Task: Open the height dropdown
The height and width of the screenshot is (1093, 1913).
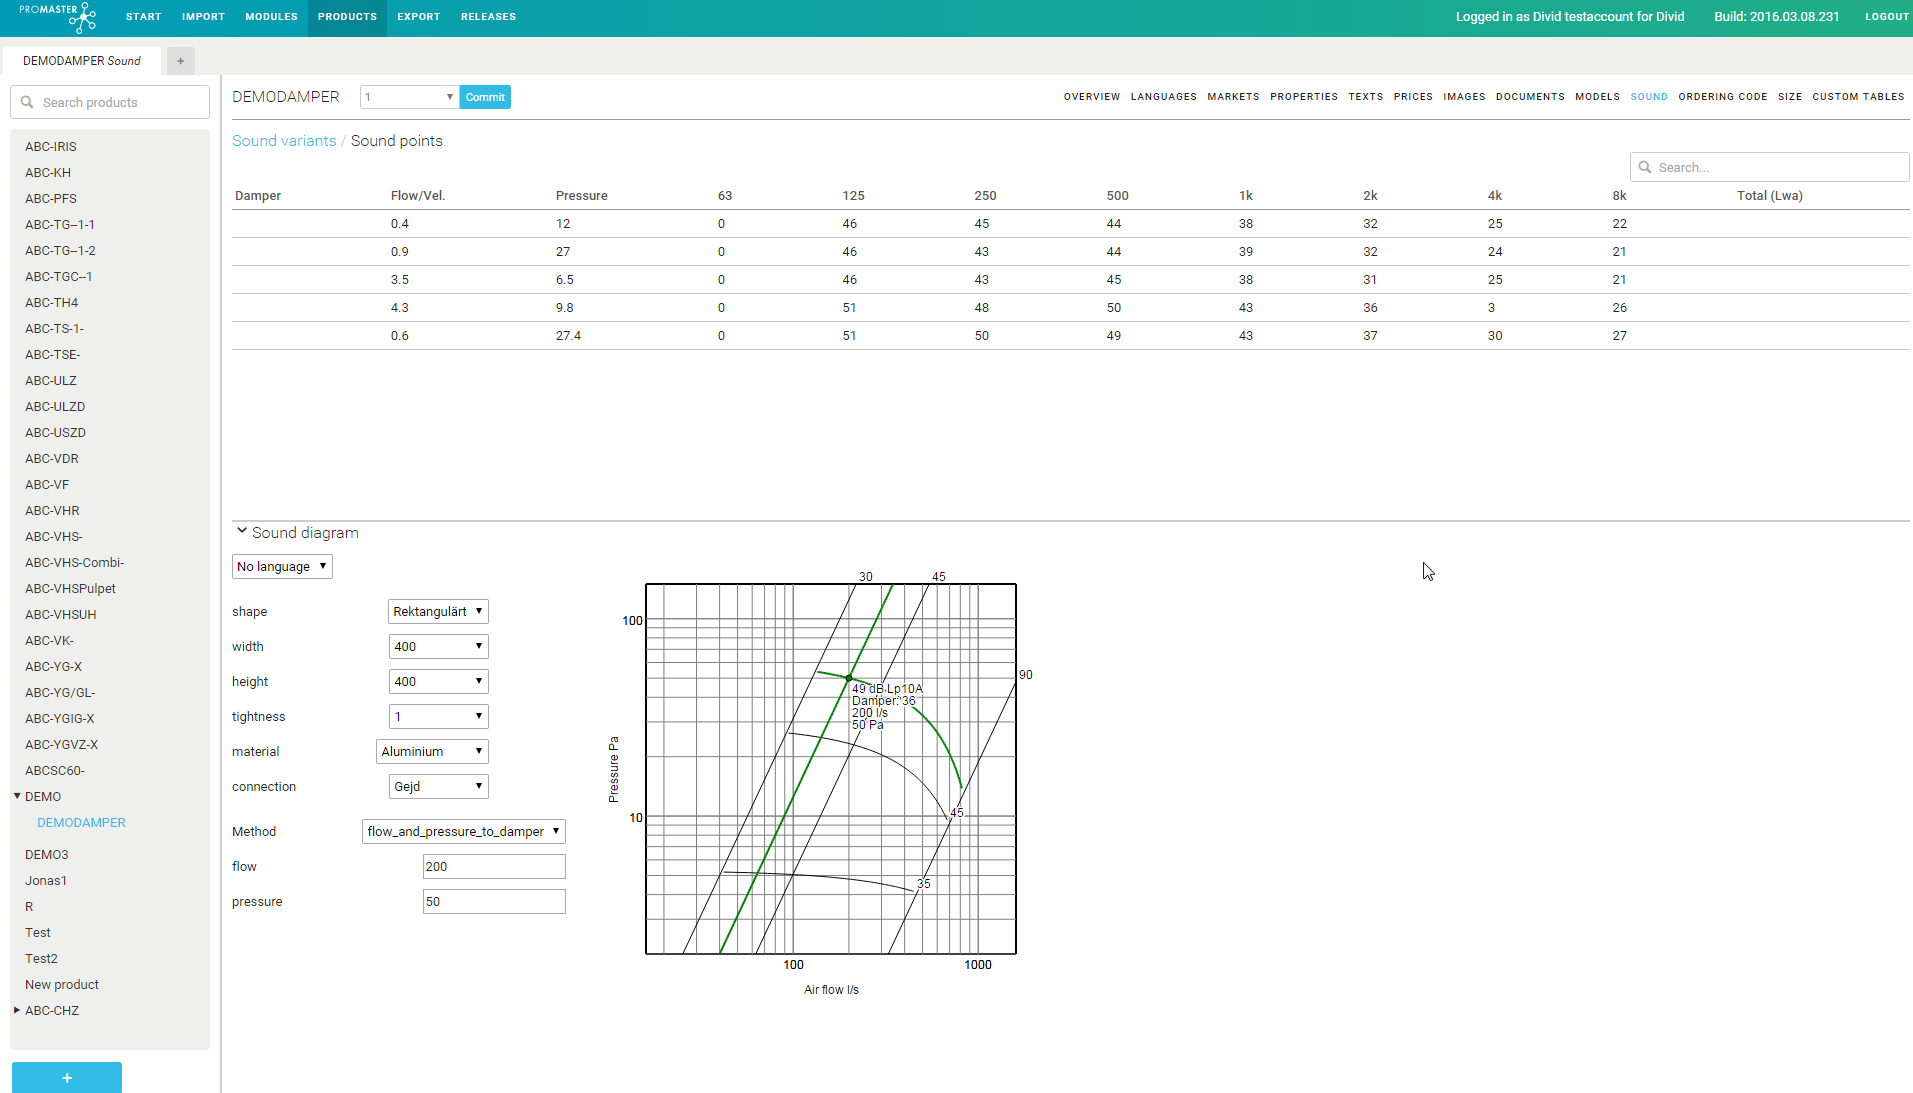Action: (438, 681)
